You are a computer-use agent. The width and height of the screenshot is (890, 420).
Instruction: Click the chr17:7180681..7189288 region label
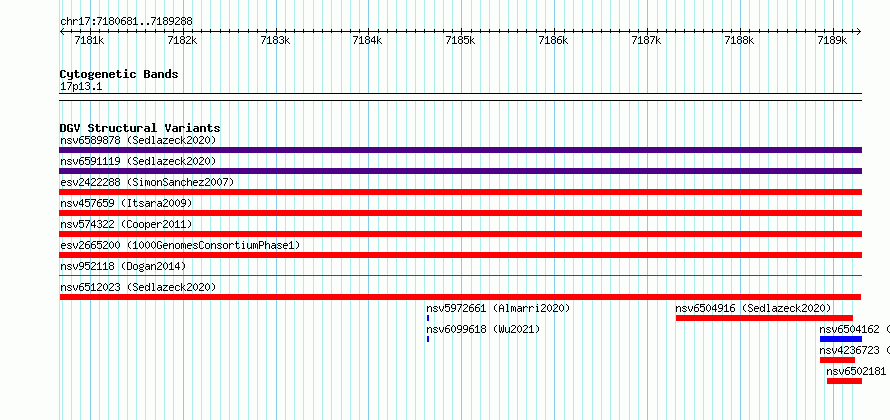[126, 22]
